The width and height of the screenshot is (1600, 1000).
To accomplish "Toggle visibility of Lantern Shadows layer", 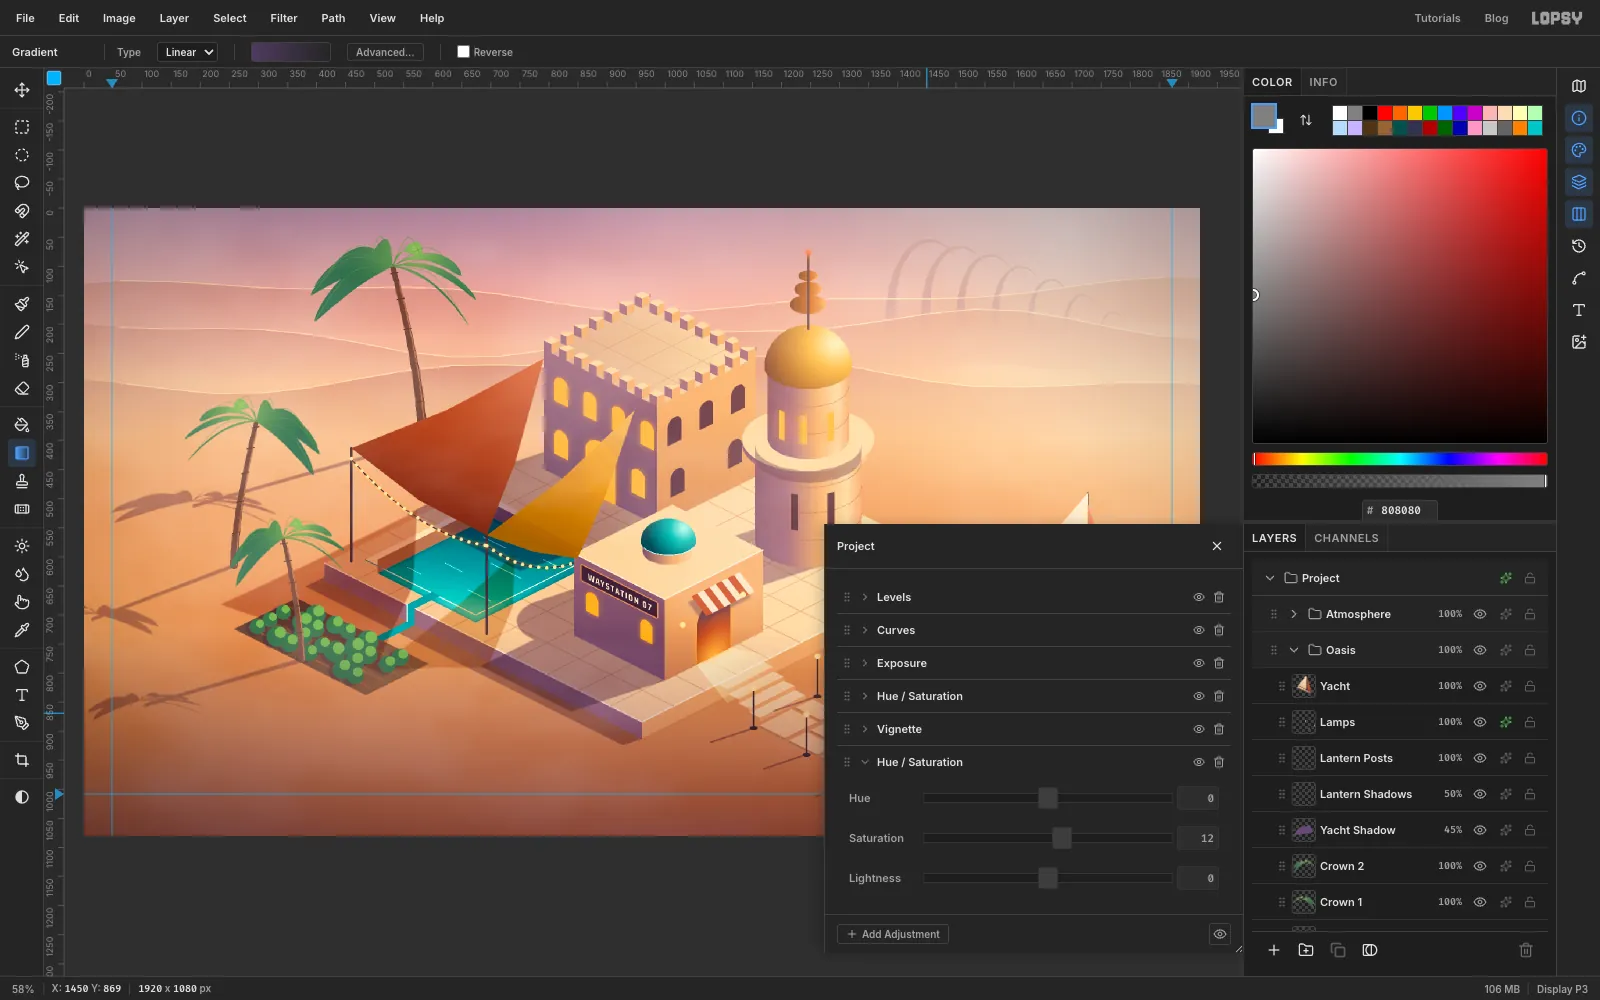I will pos(1480,794).
